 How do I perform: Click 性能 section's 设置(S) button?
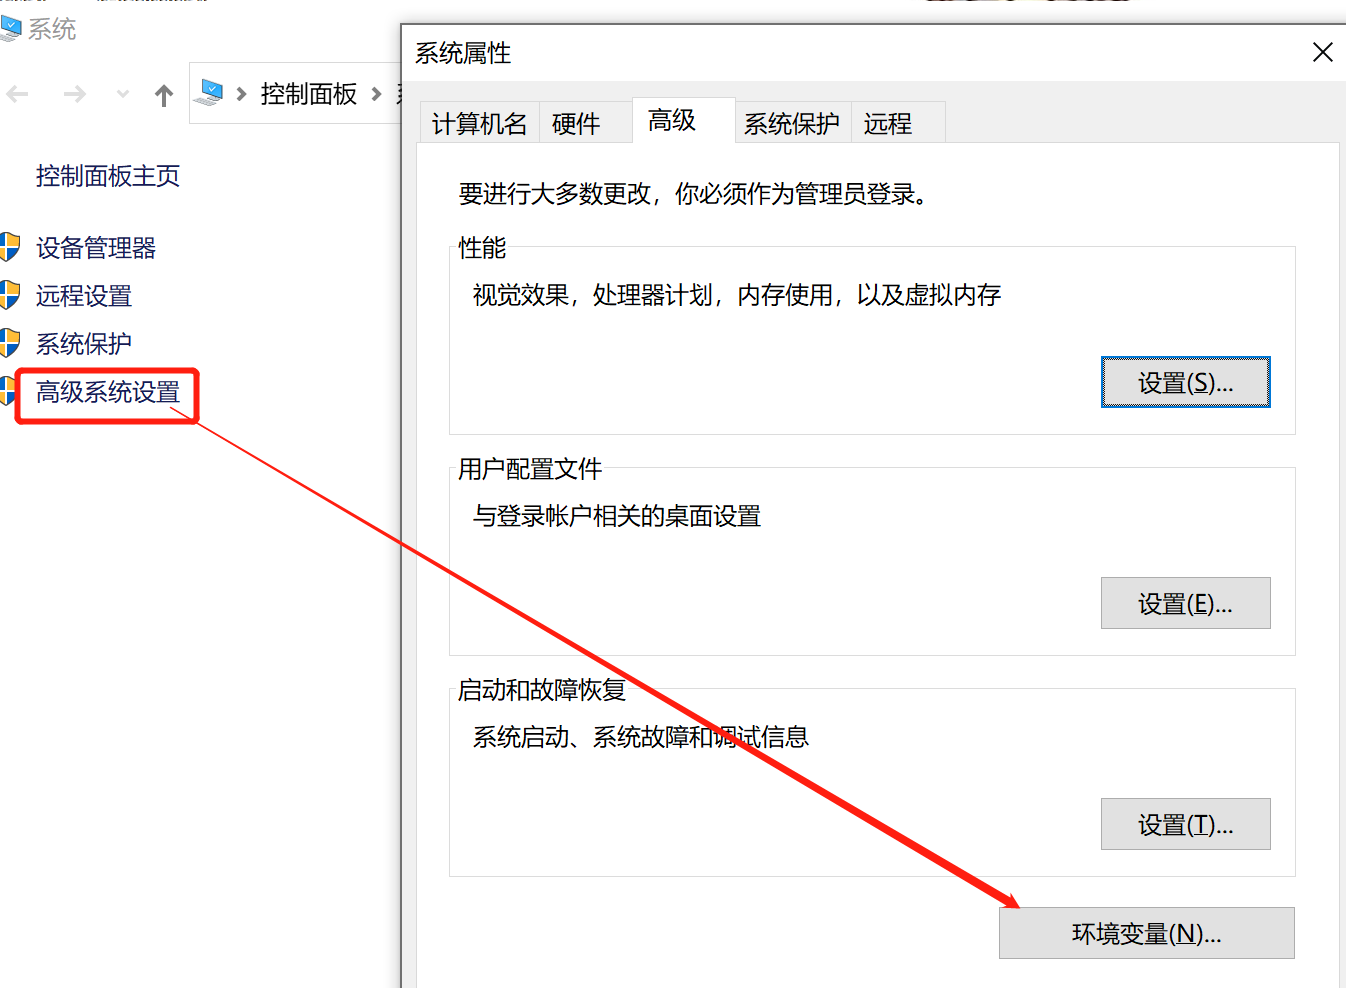coord(1185,382)
